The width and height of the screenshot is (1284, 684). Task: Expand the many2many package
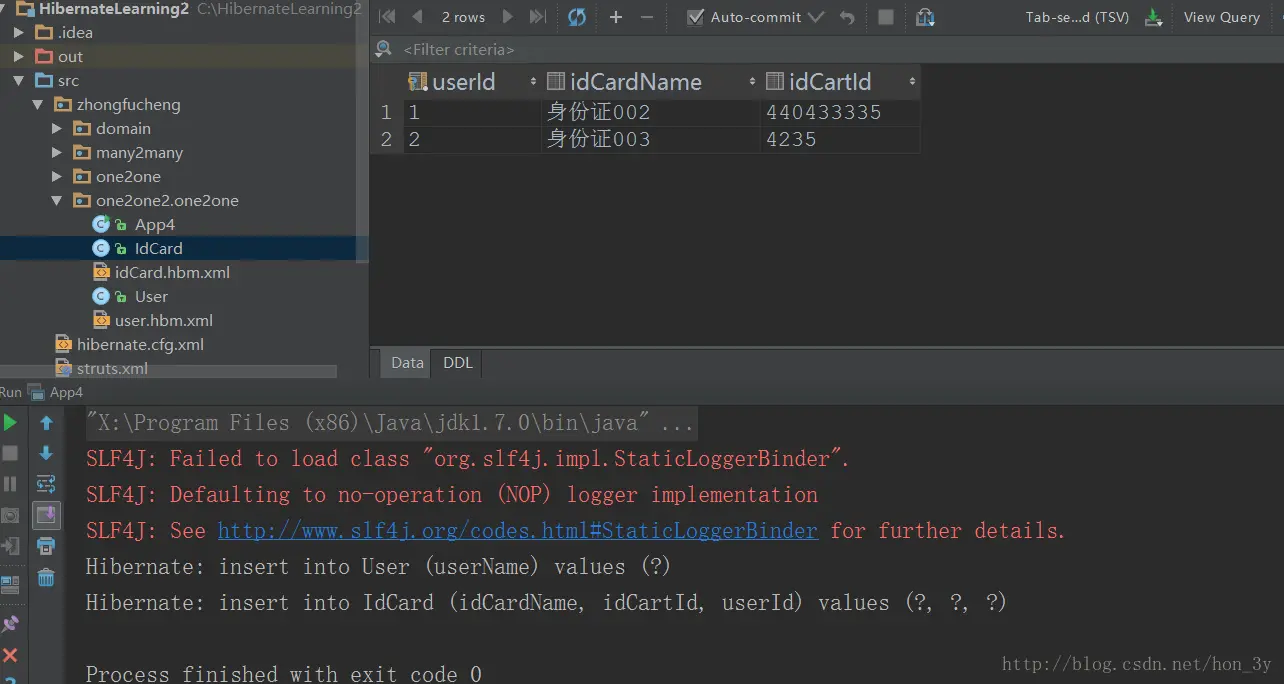57,153
